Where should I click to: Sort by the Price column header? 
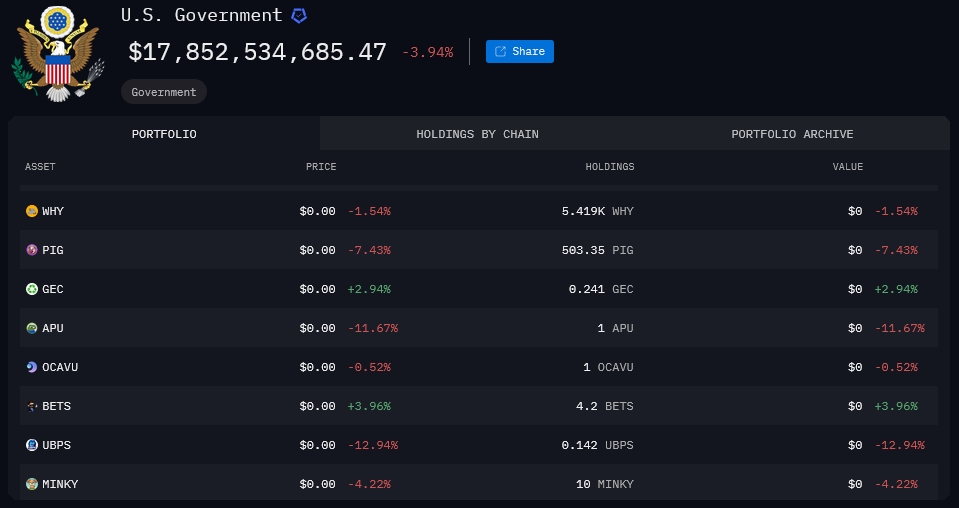coord(321,167)
